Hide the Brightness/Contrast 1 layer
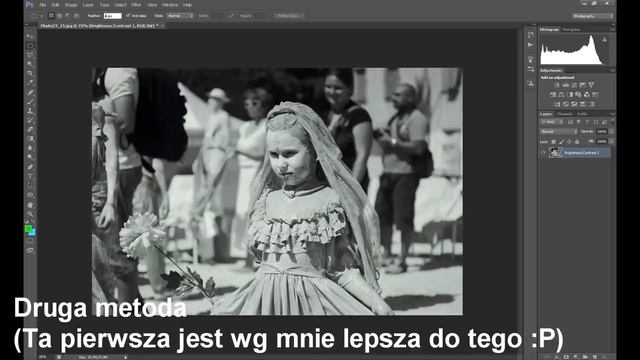The height and width of the screenshot is (360, 640). pyautogui.click(x=543, y=153)
